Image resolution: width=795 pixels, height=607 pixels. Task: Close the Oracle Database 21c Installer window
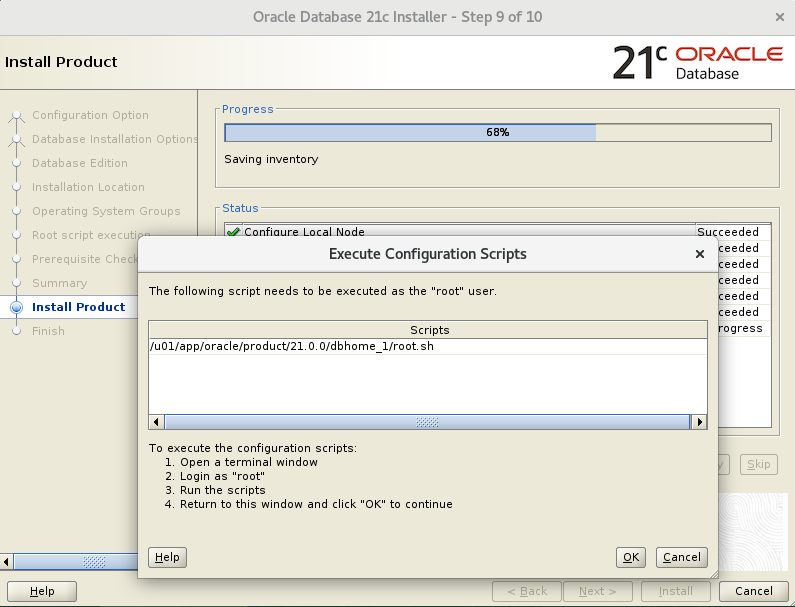tap(780, 17)
